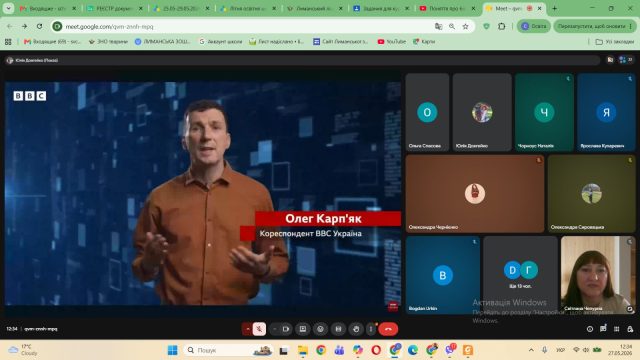Open the ЗНО тварини bookmark
640x360 pixels.
pos(108,41)
